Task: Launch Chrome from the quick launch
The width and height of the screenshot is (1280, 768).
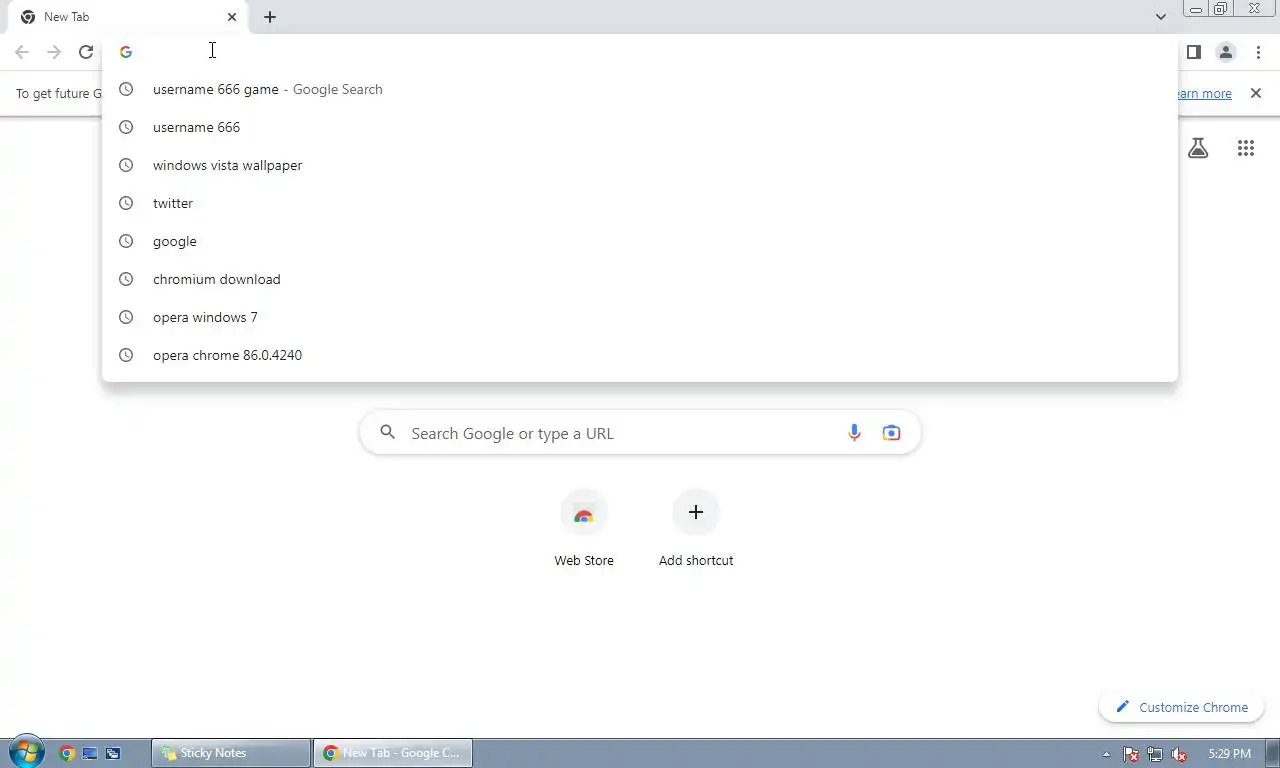Action: pyautogui.click(x=67, y=753)
